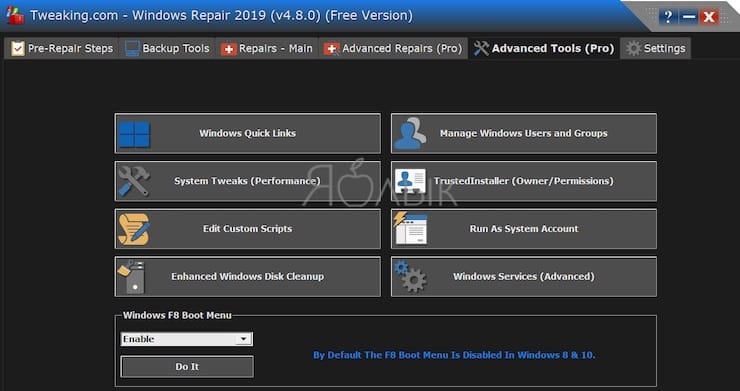The height and width of the screenshot is (391, 740).
Task: Open Windows Services (Advanced)
Action: [523, 276]
